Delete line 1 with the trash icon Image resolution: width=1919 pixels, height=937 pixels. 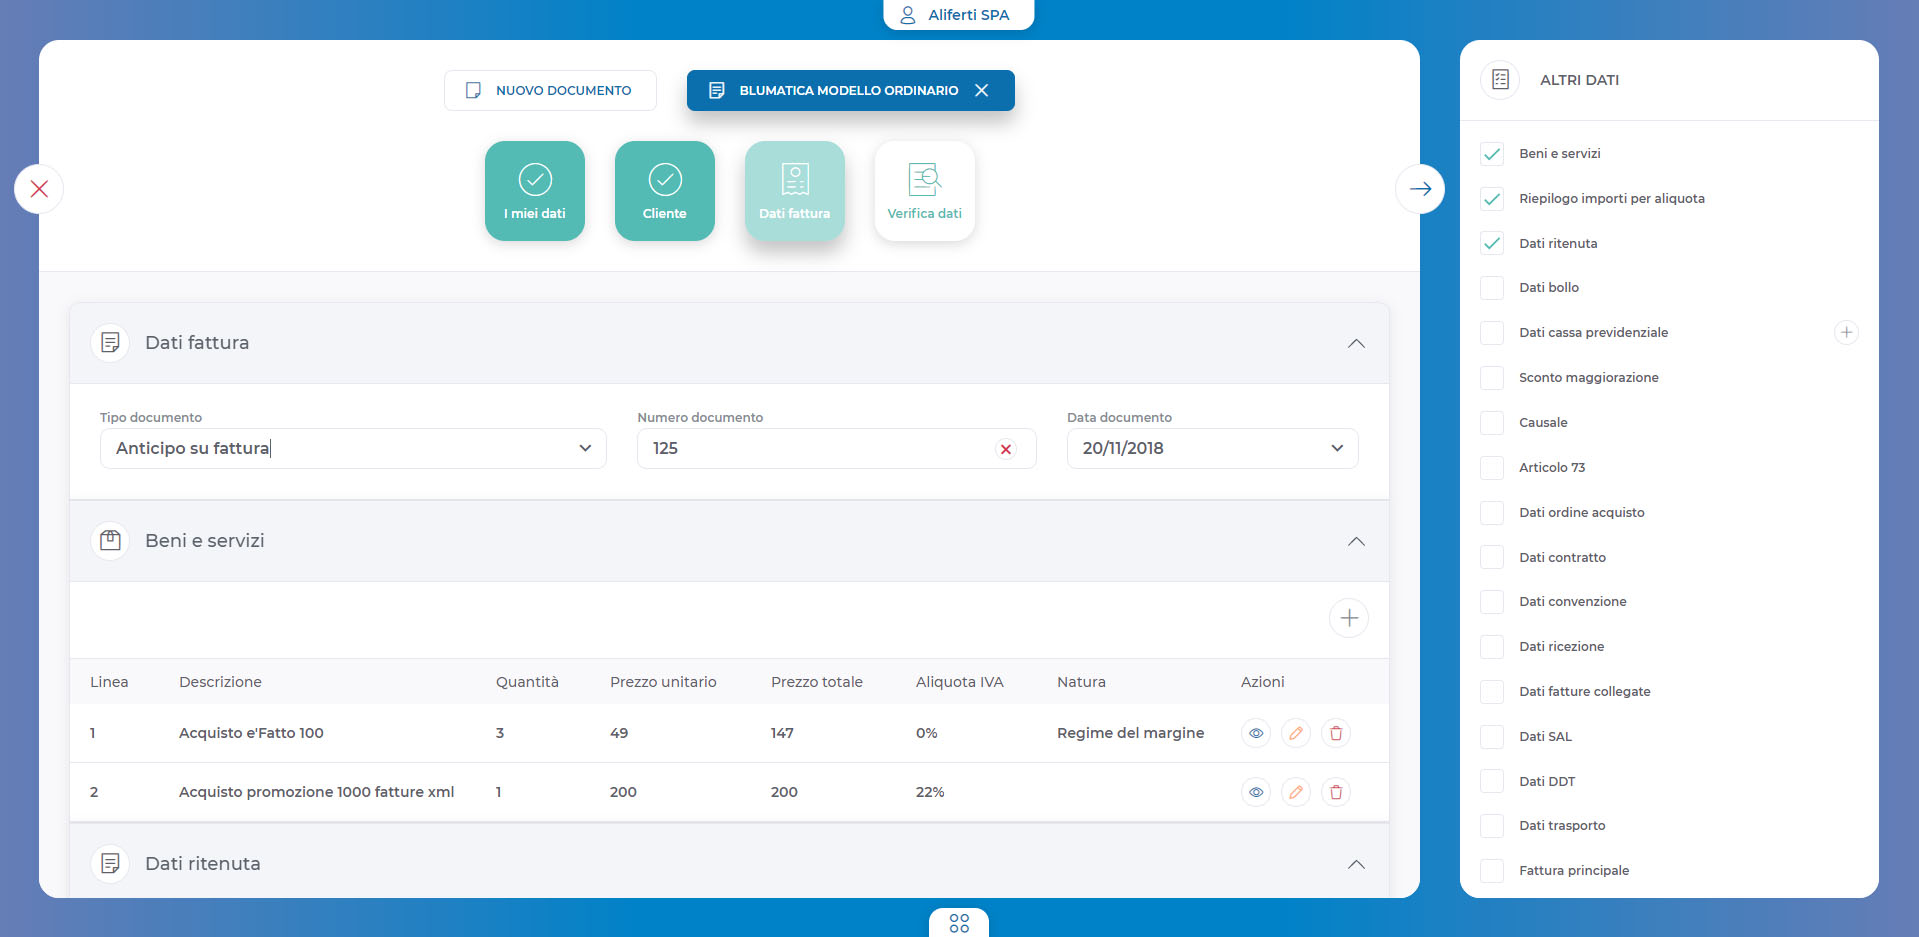[1336, 733]
